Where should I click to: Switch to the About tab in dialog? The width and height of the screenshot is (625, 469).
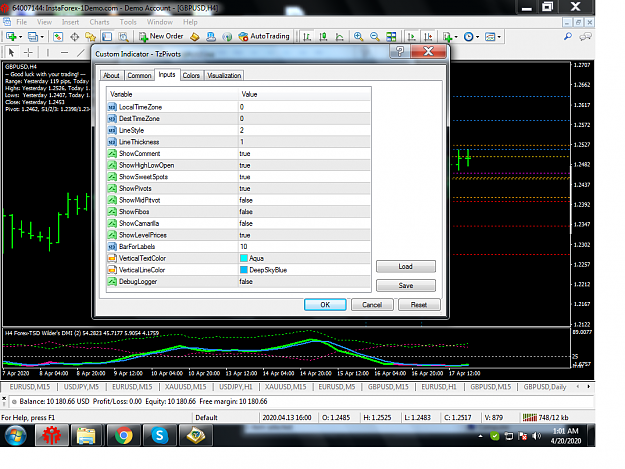pos(111,75)
